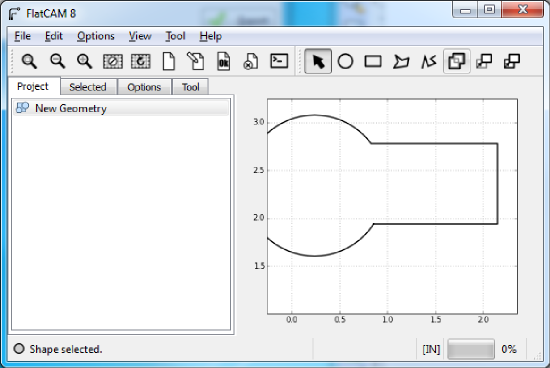Create new blank geometry with page icon
The image size is (550, 368).
click(x=169, y=61)
